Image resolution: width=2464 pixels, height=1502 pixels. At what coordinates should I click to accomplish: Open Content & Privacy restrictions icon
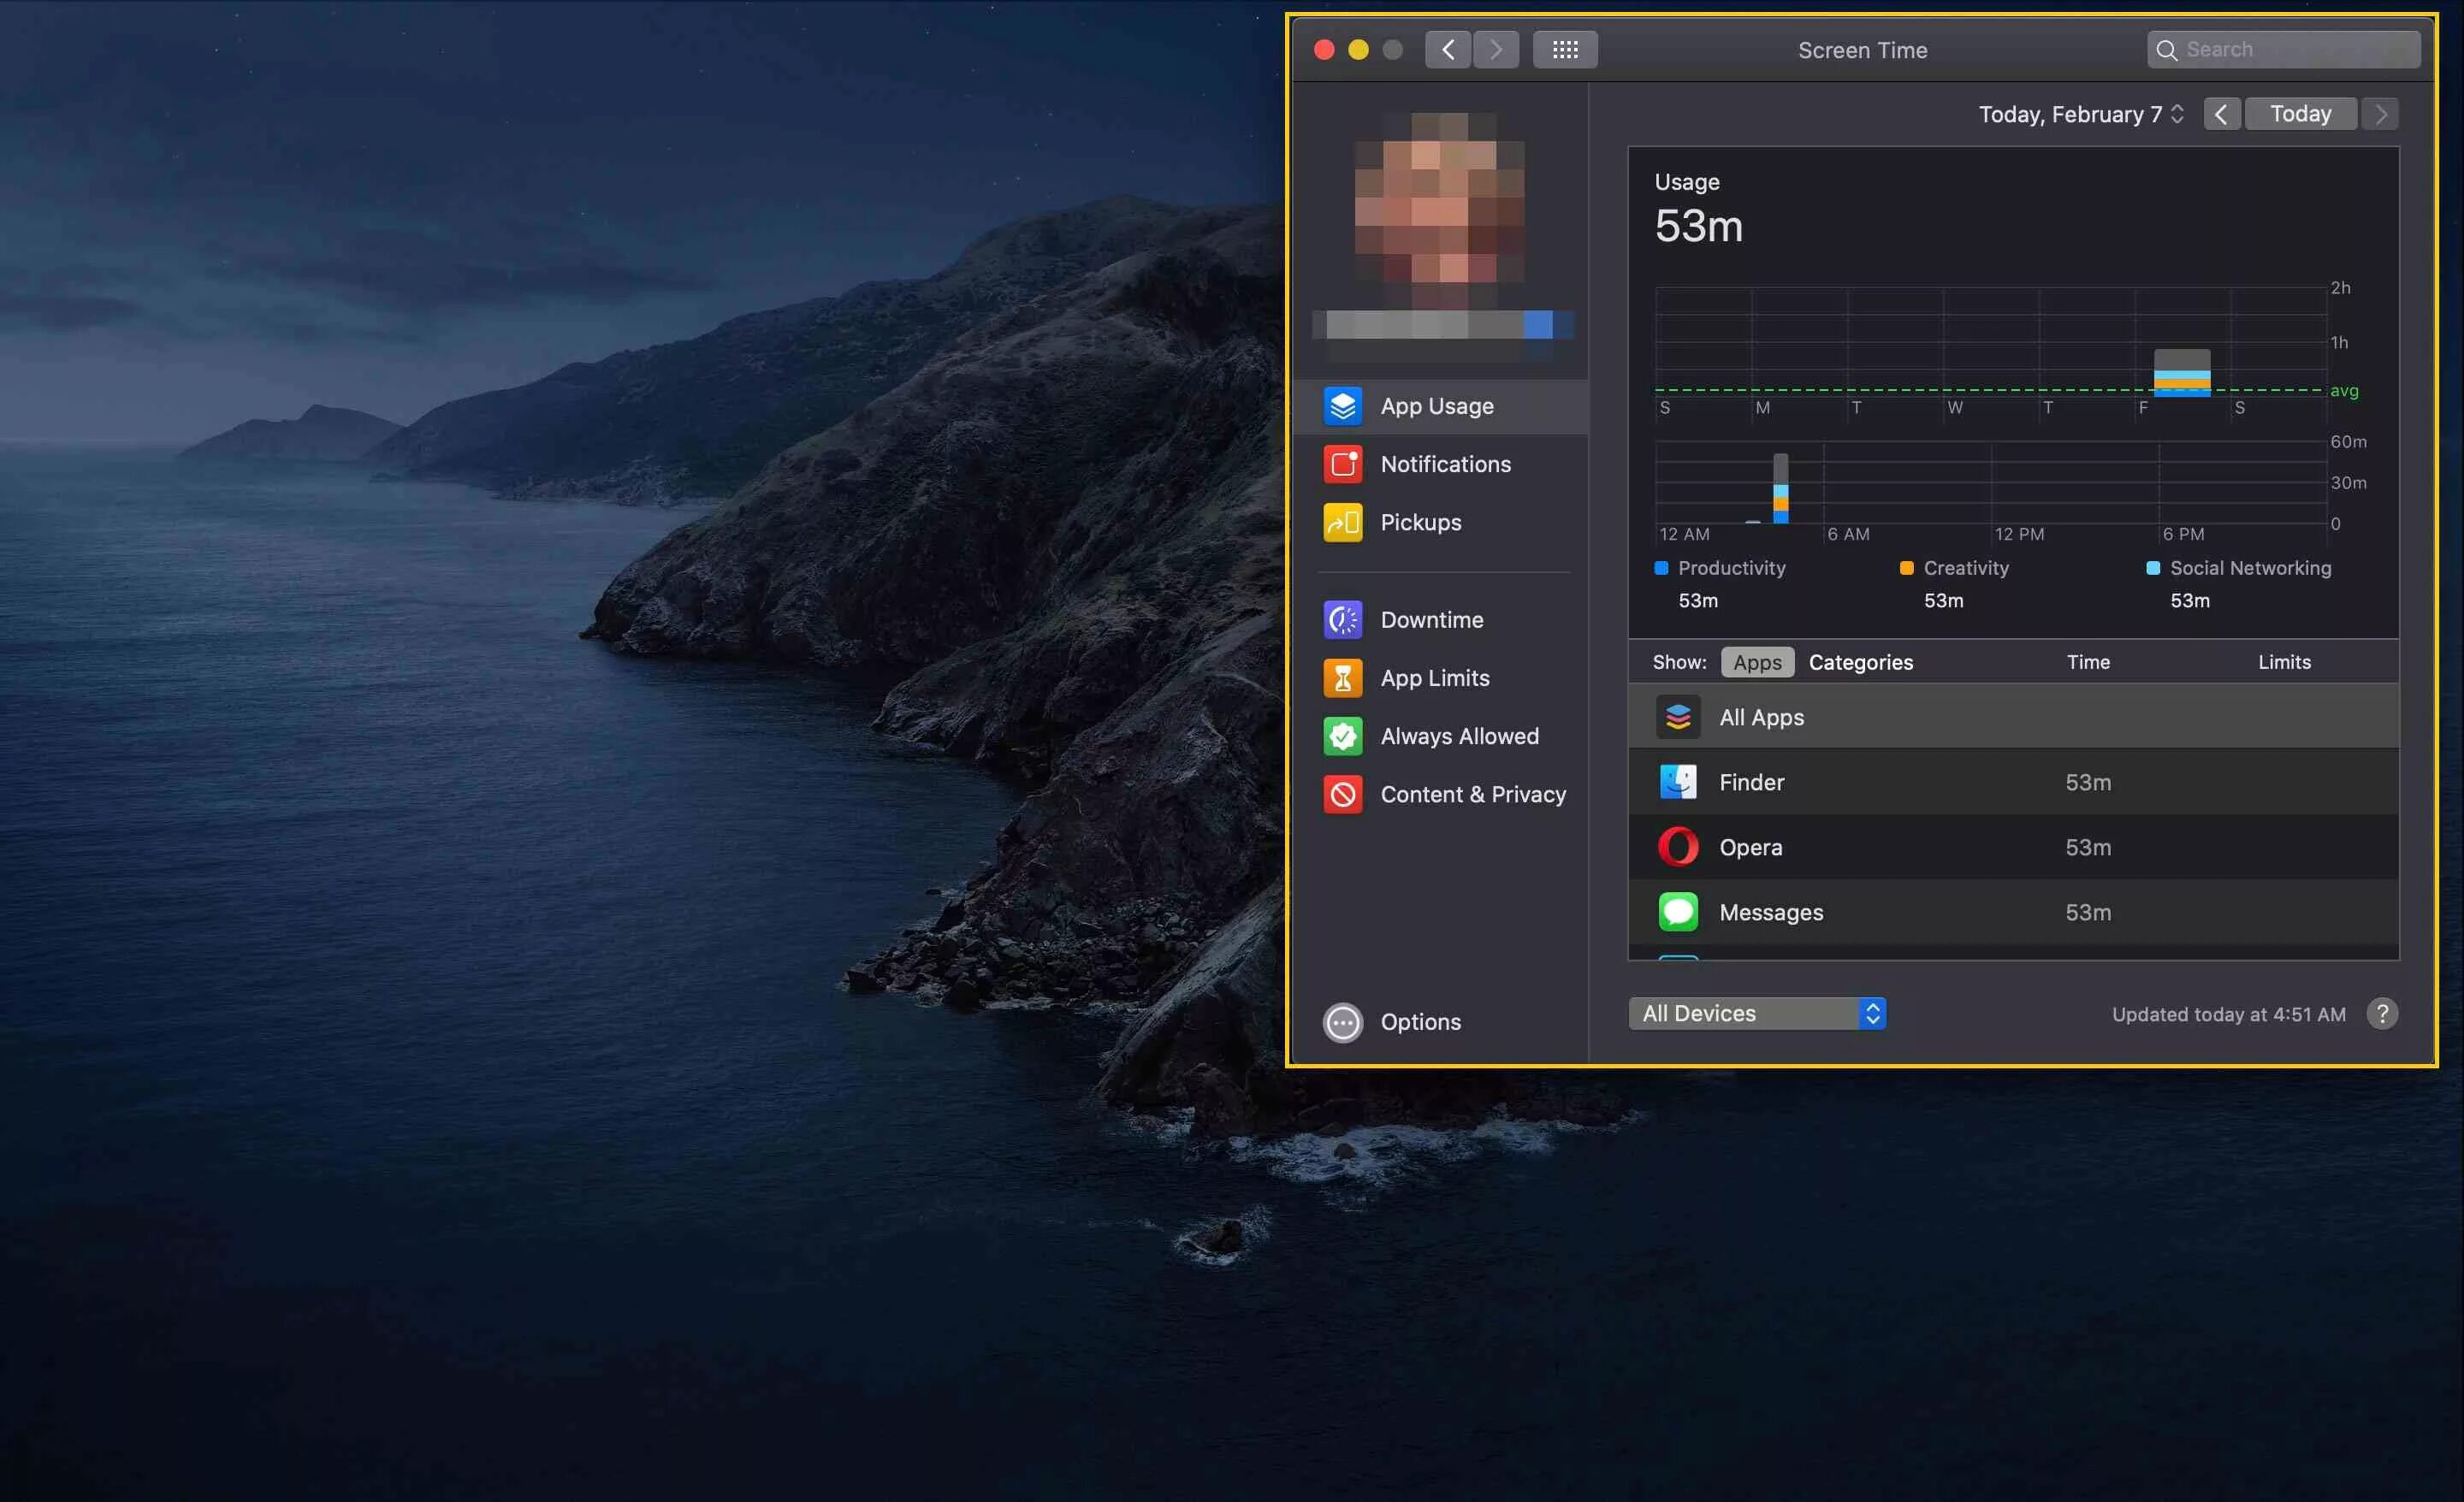coord(1342,794)
